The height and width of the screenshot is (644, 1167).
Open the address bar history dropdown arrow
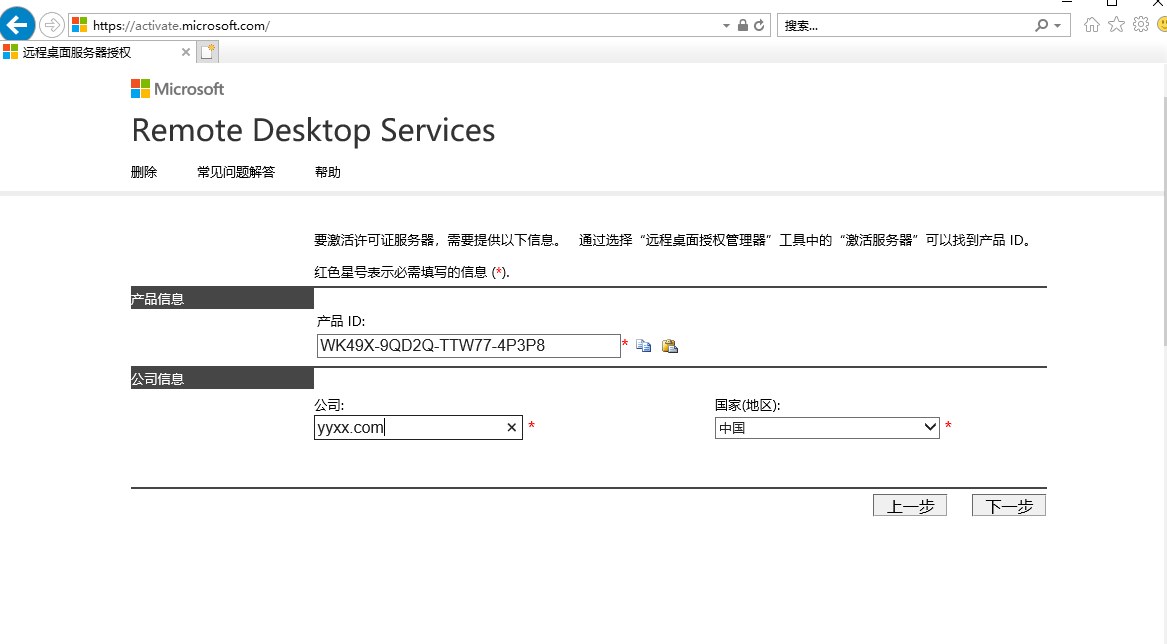coord(726,25)
